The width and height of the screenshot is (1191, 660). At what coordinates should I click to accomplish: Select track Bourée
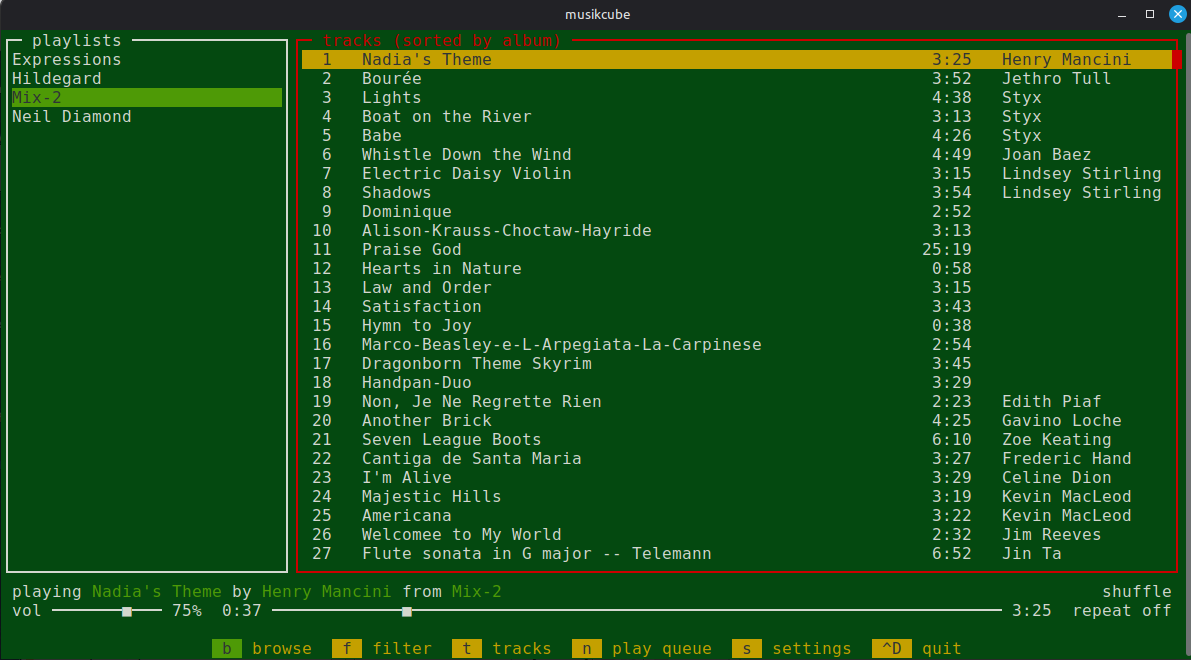(737, 79)
